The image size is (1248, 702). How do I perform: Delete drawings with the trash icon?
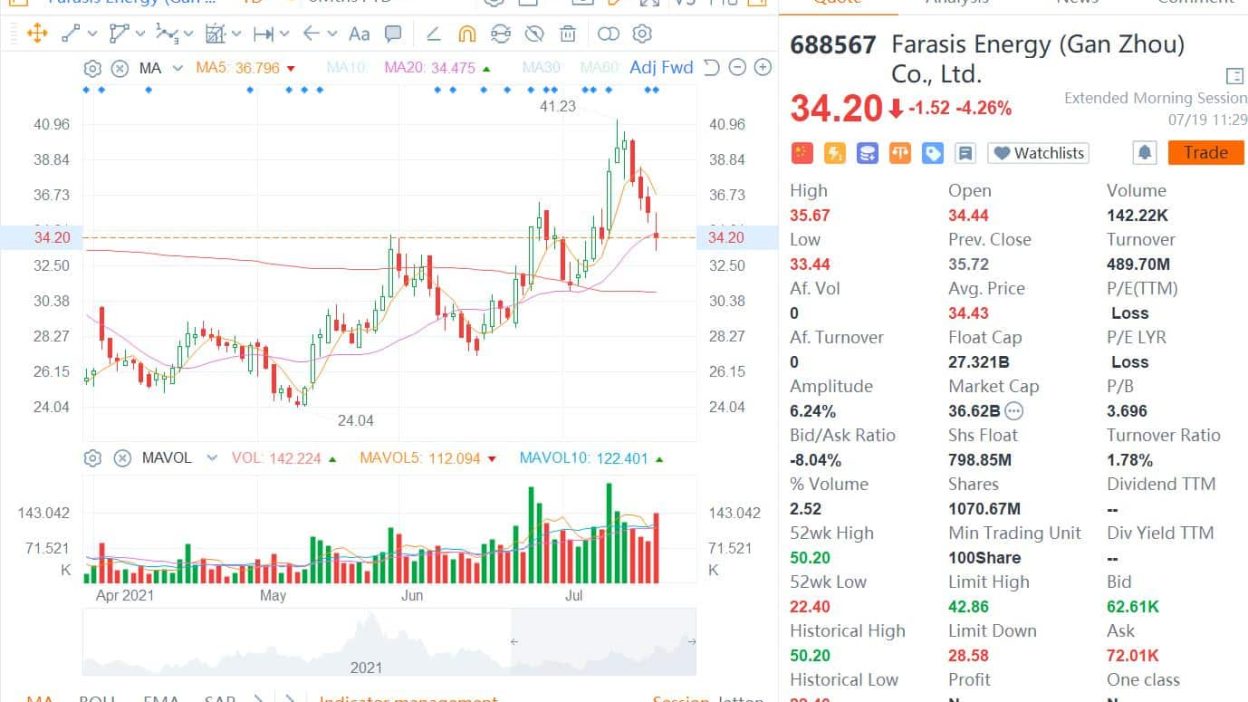click(567, 34)
